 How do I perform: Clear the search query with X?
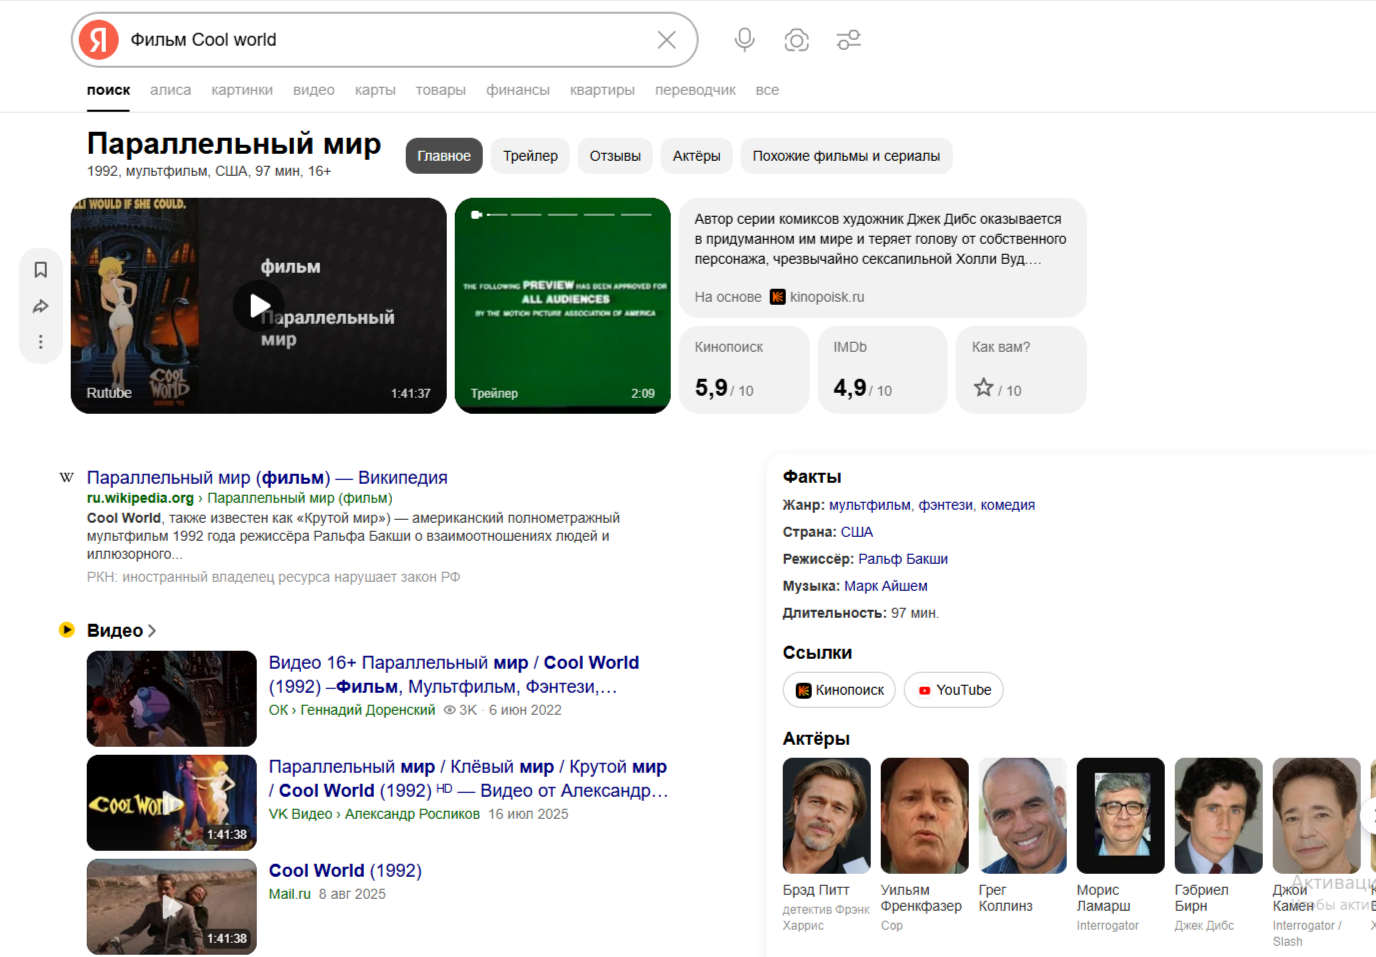coord(667,40)
